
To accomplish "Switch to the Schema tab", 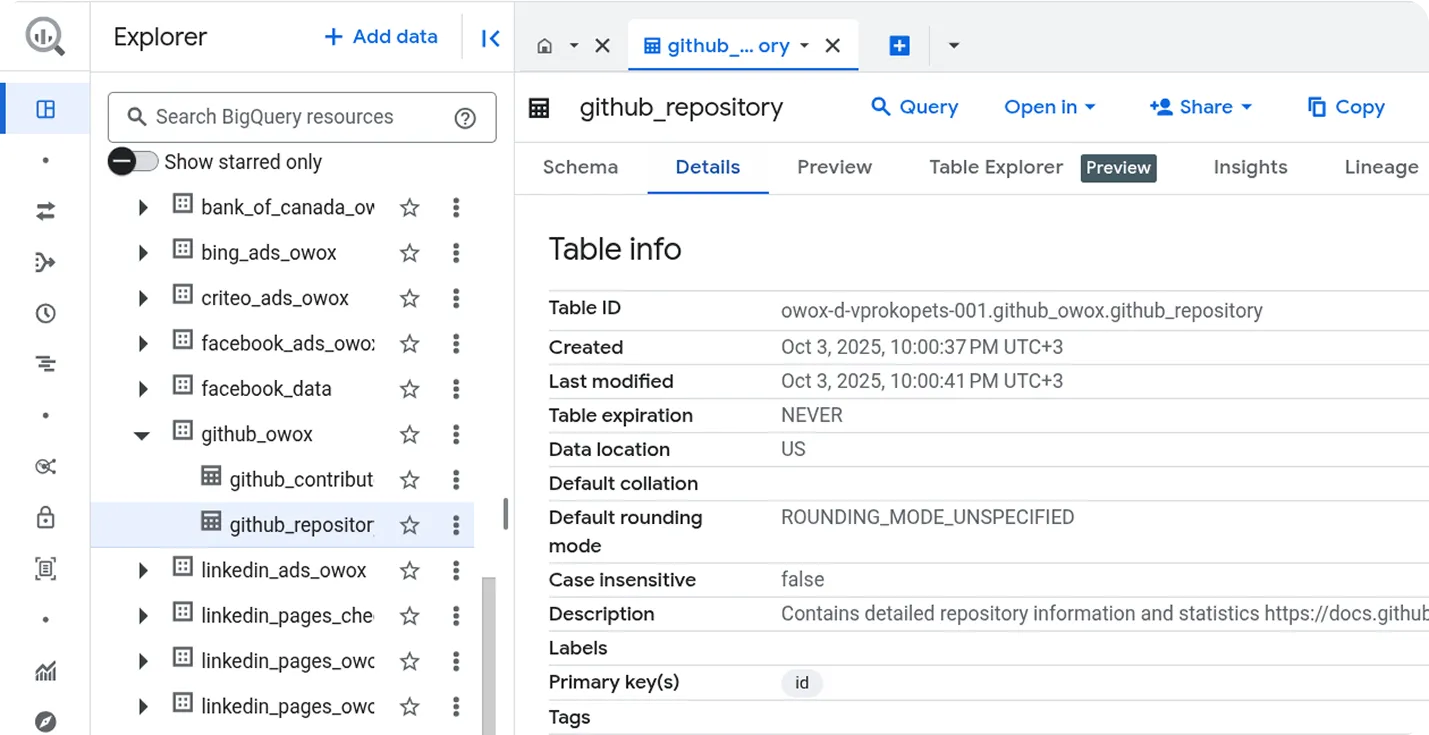I will click(x=580, y=167).
